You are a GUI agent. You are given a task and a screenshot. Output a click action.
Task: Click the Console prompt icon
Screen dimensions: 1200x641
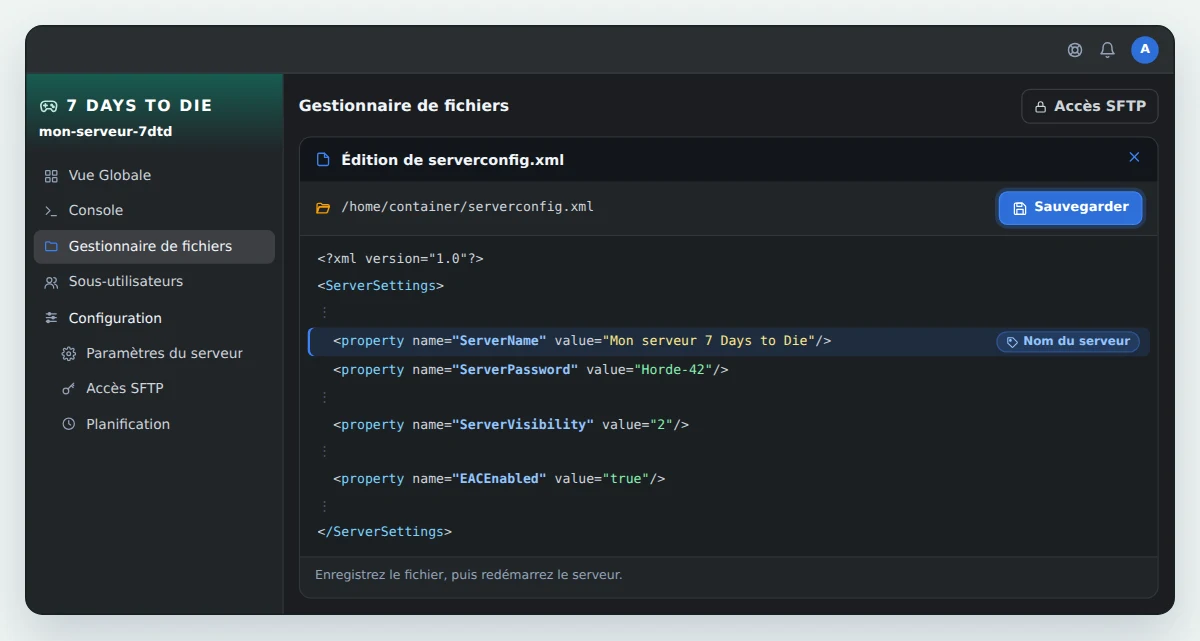click(51, 211)
